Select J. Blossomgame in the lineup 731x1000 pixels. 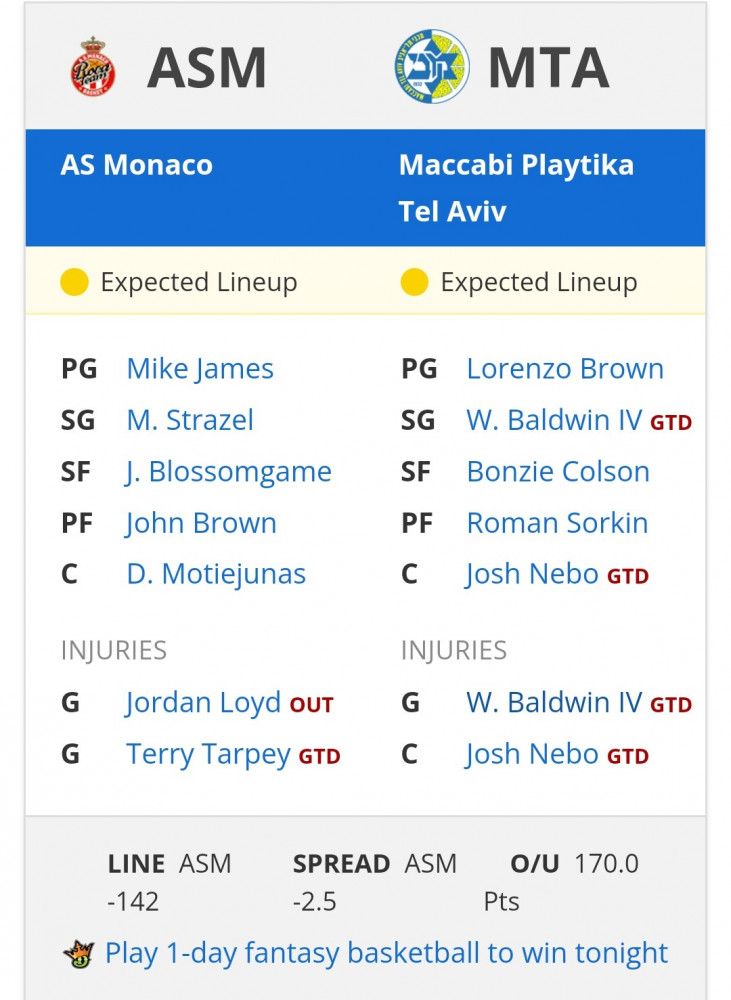click(228, 472)
